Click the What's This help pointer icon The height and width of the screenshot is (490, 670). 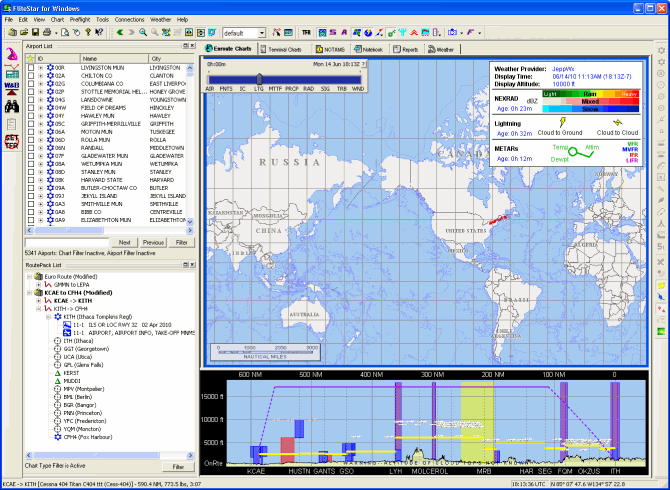coord(99,32)
